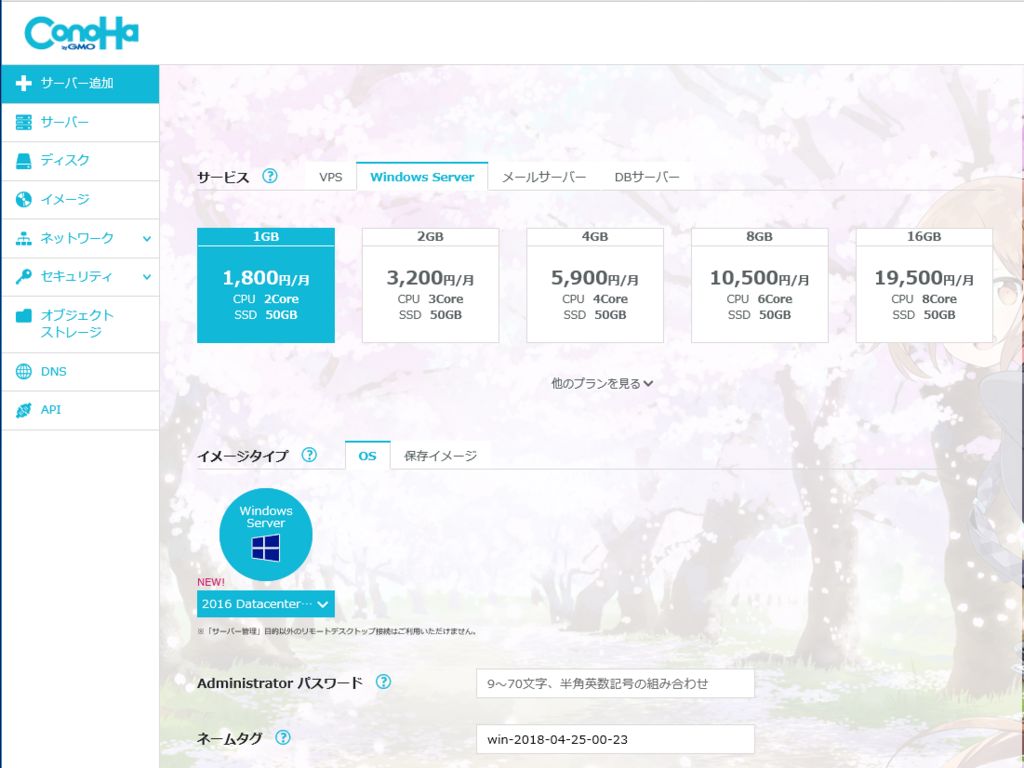Click the Administrator パスワード label
The height and width of the screenshot is (768, 1024).
(280, 683)
